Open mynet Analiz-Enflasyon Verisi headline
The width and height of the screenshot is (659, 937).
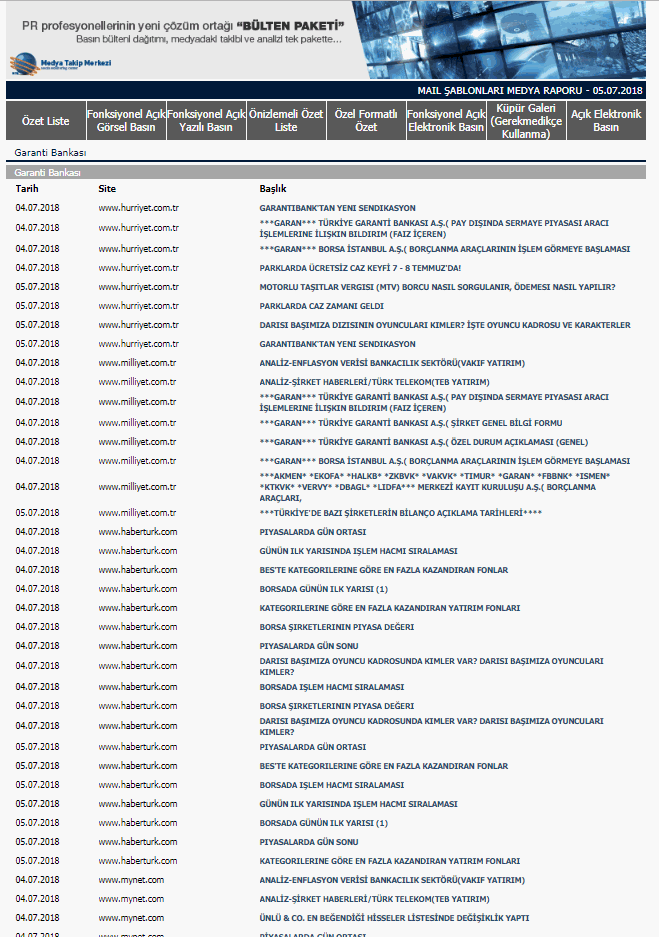click(x=392, y=880)
